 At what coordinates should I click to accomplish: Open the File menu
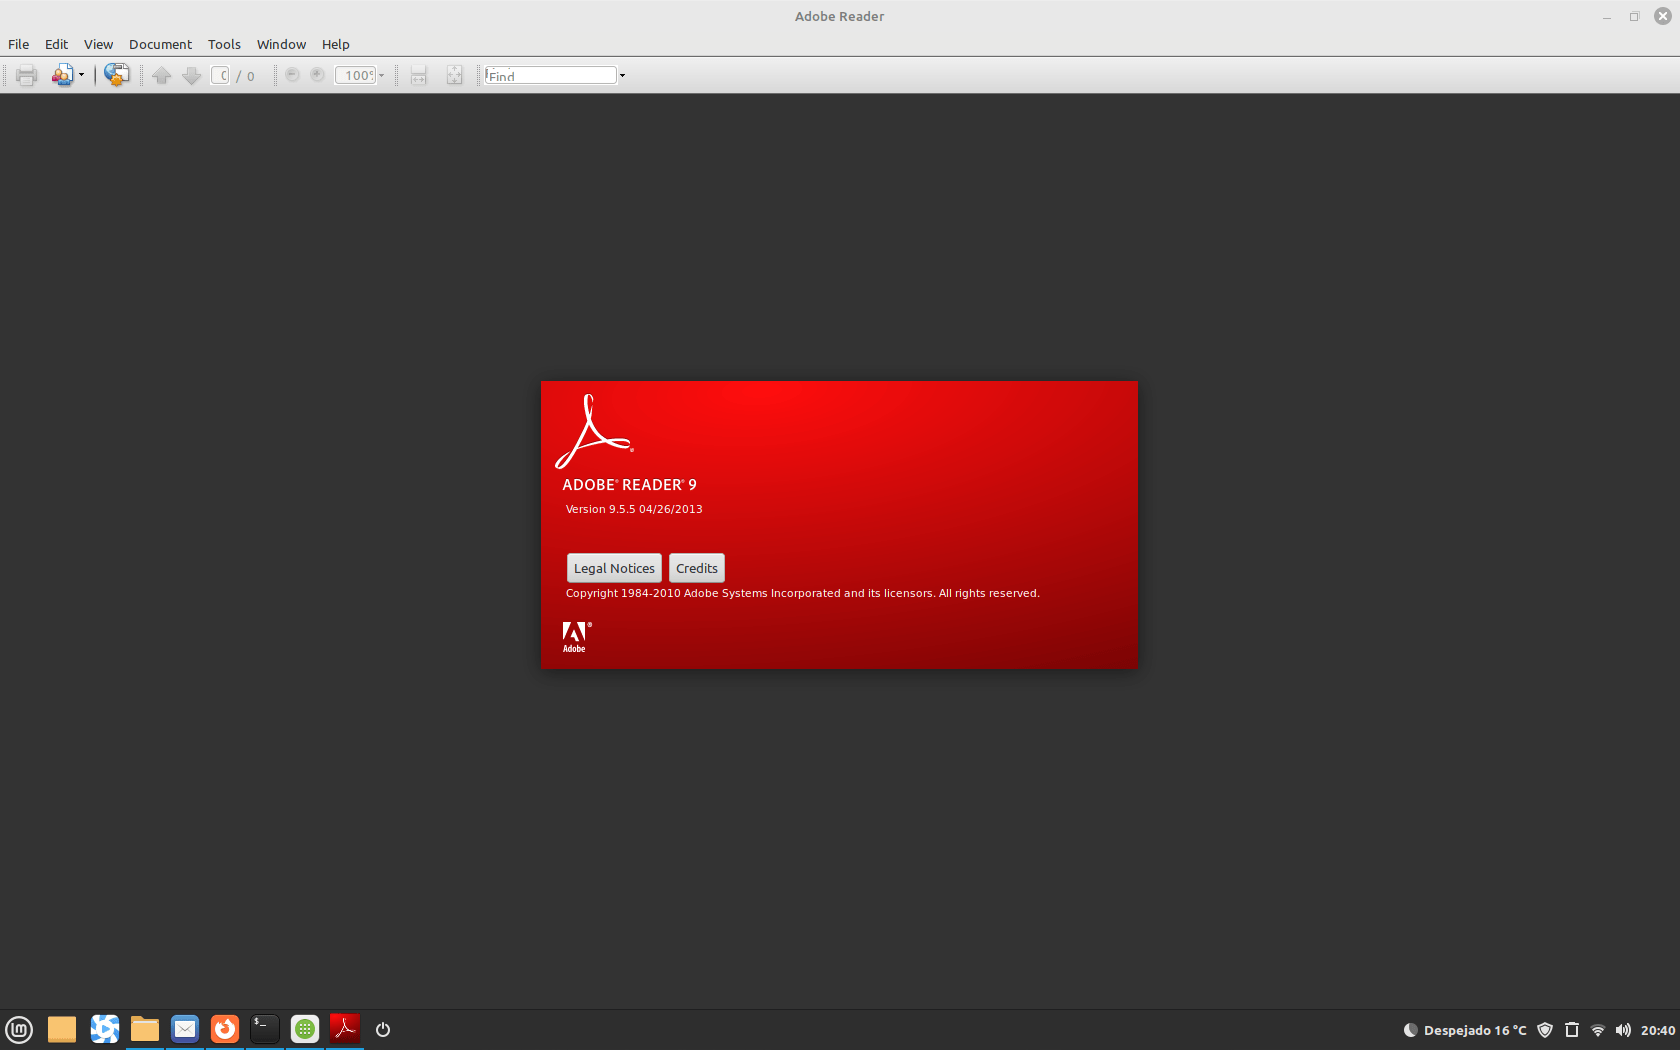[18, 44]
